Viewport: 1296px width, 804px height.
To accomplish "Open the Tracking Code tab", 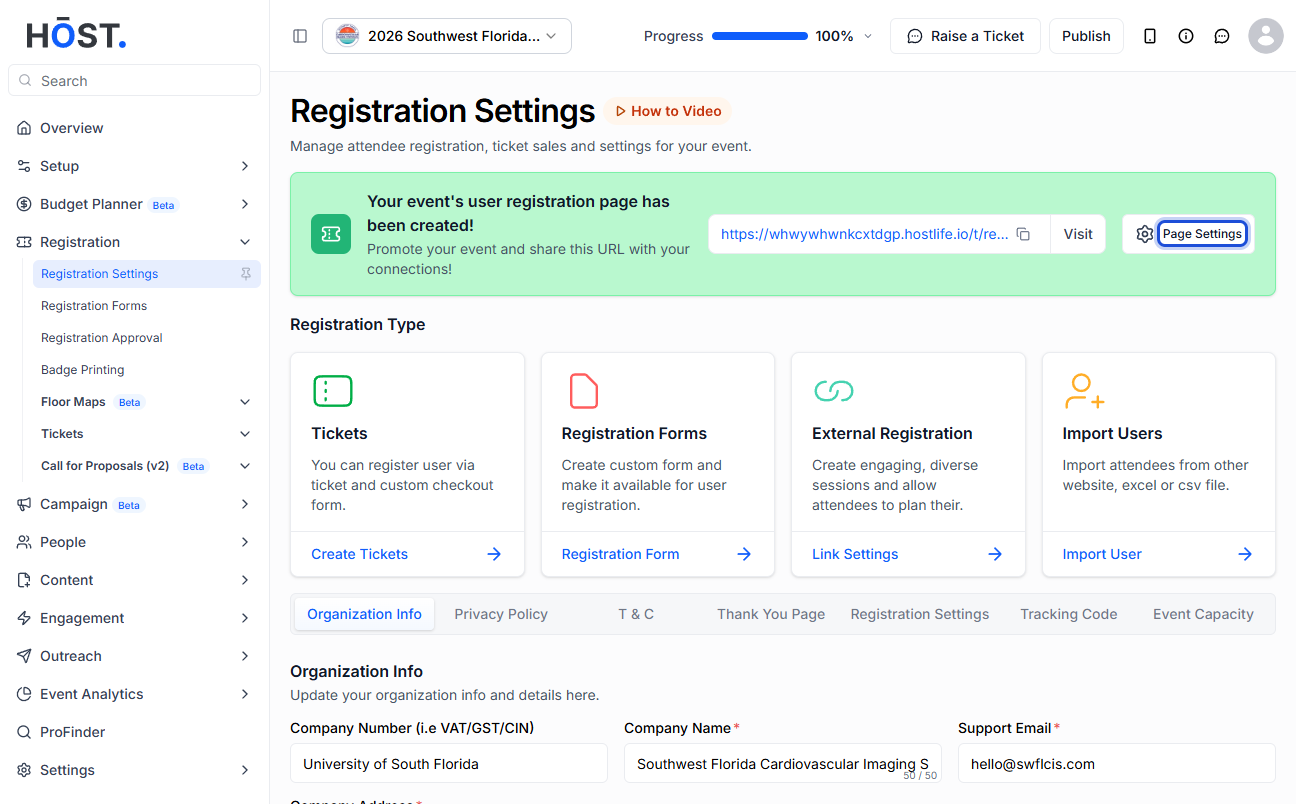I will pos(1069,614).
